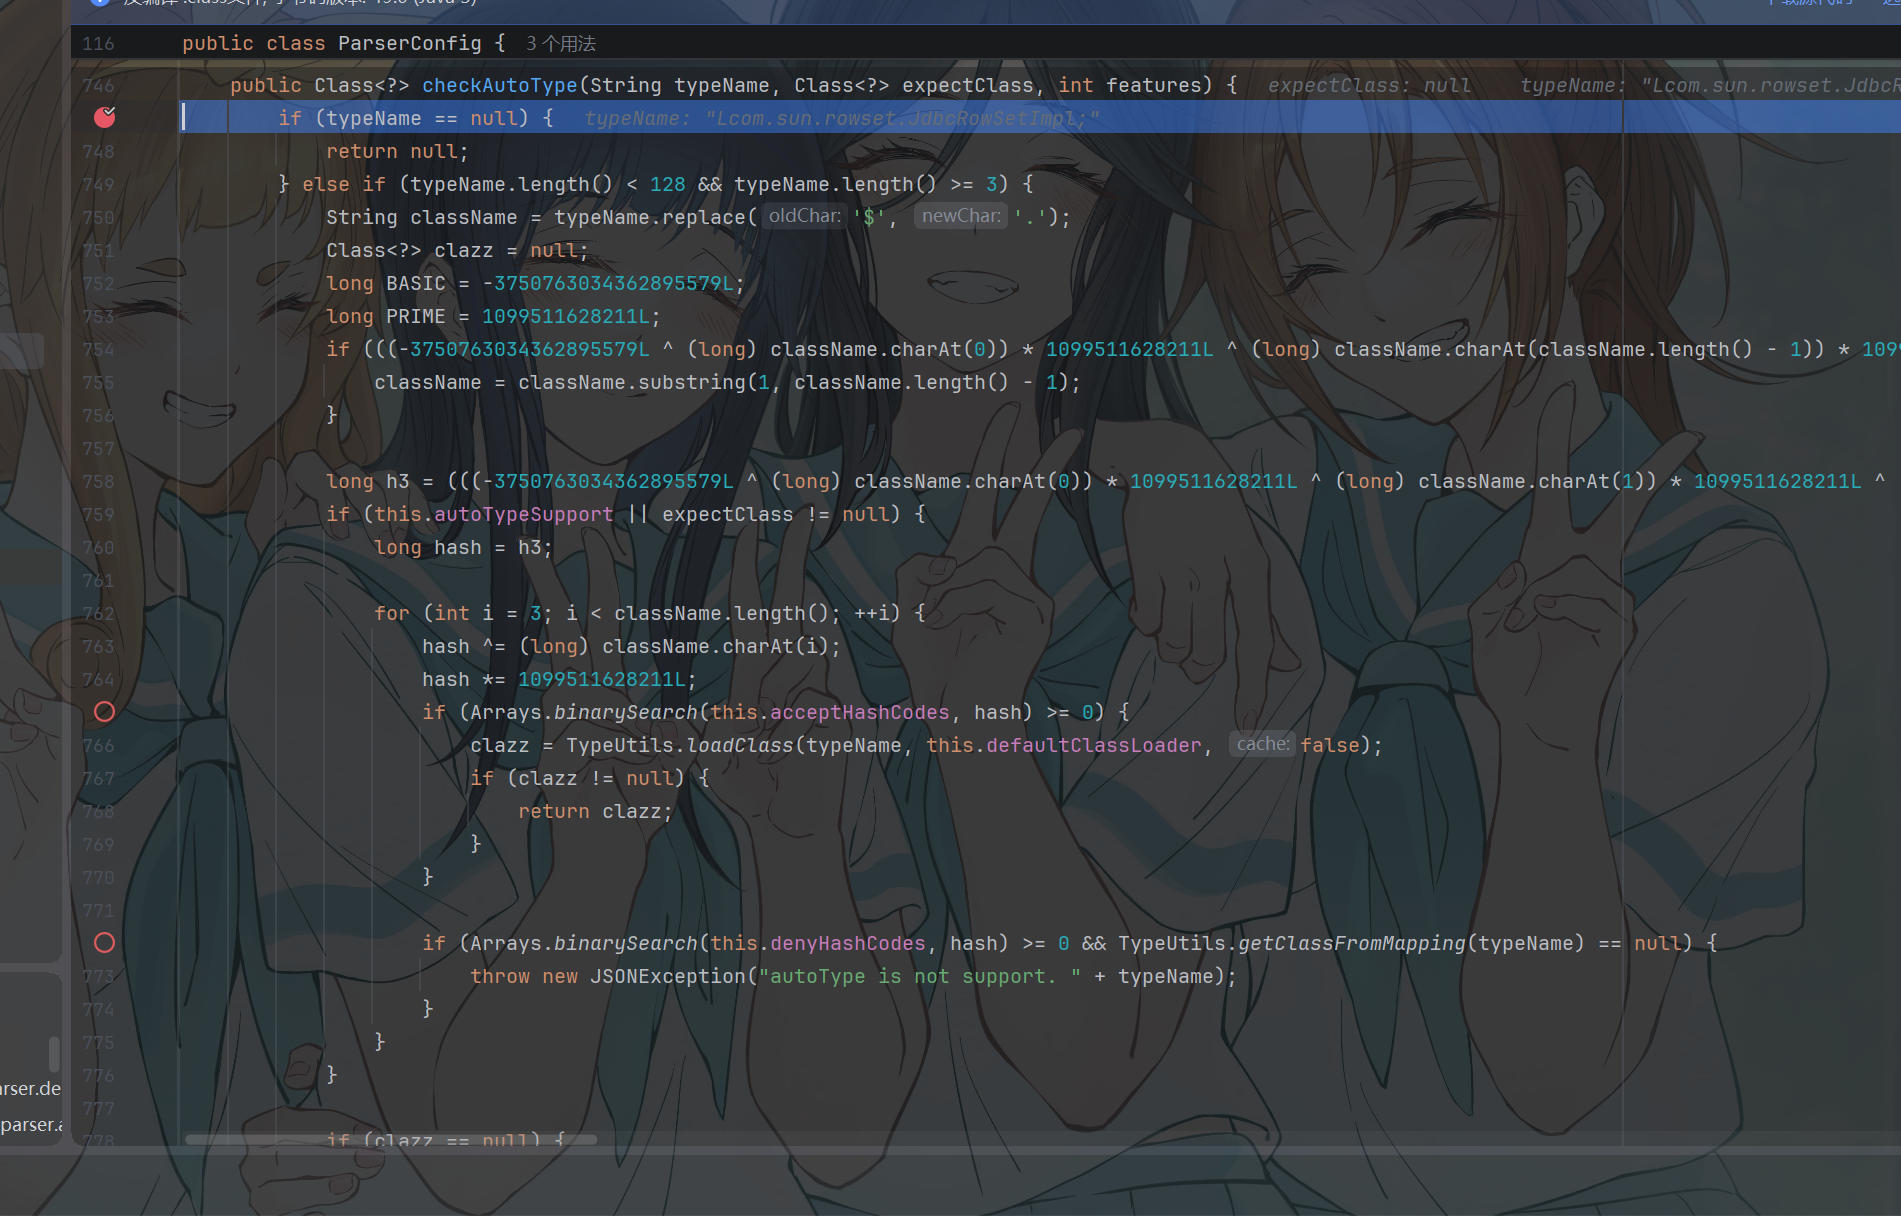Click line number 116 in the gutter
1901x1216 pixels.
coord(98,44)
